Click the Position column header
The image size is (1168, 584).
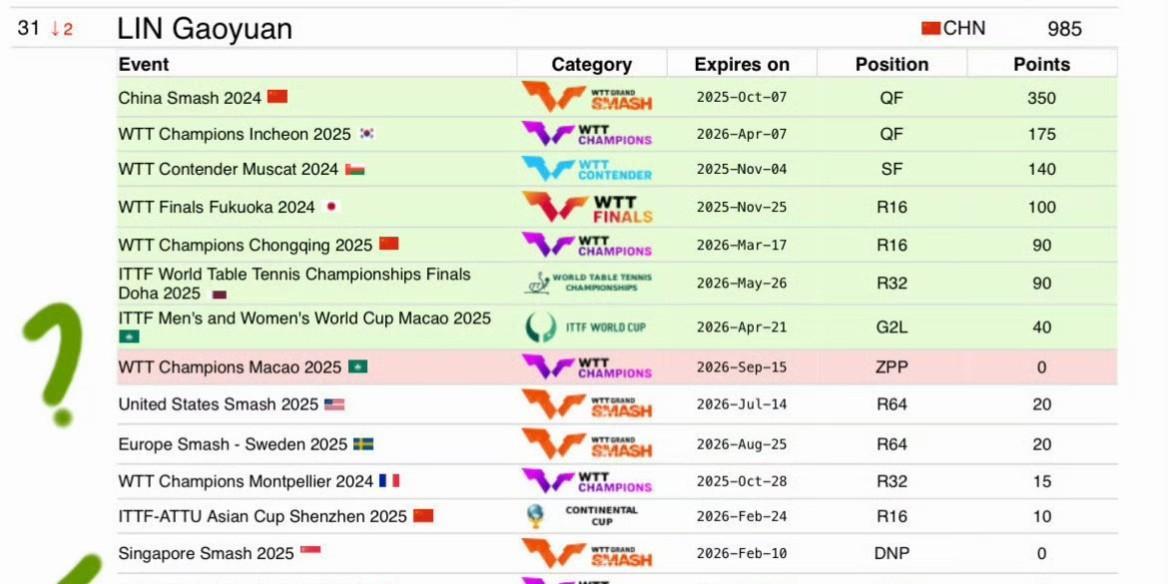point(892,65)
